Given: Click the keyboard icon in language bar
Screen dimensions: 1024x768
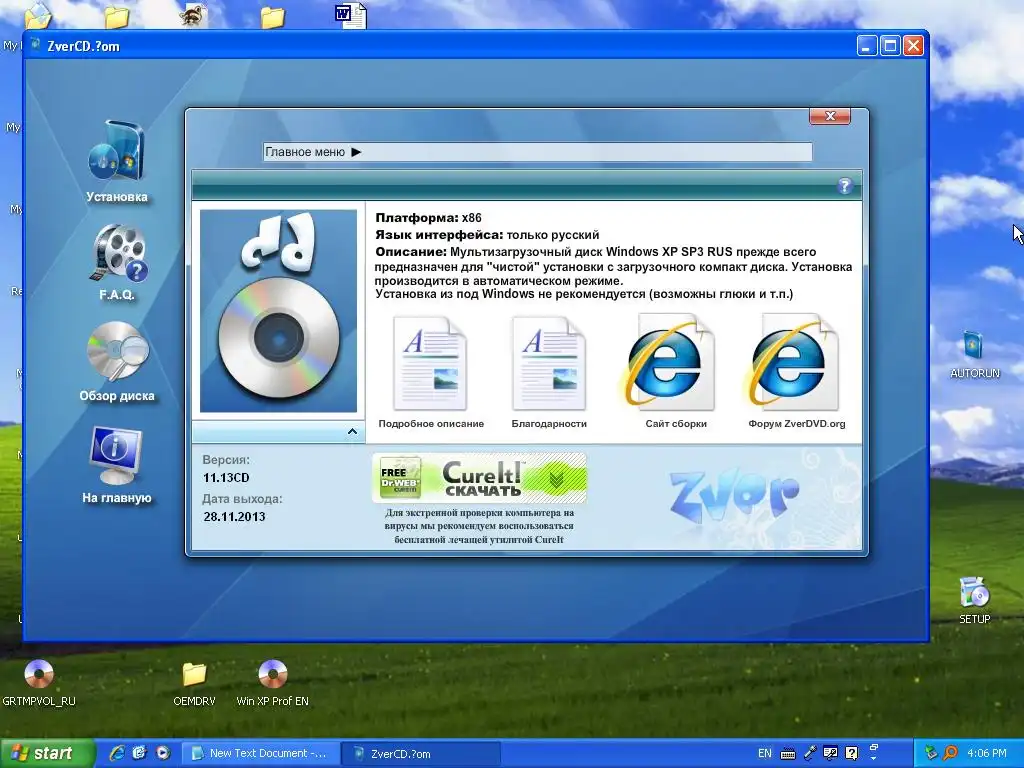Looking at the screenshot, I should coord(788,754).
